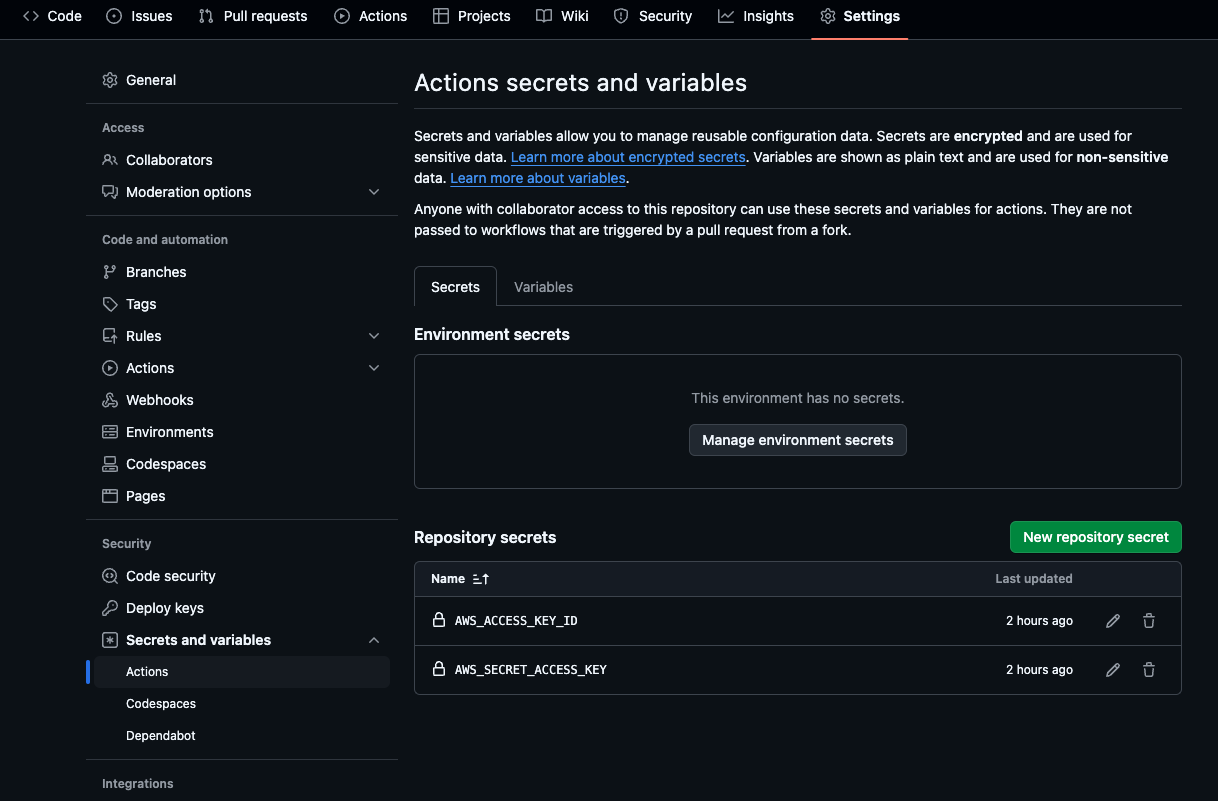
Task: Expand the Actions sidebar section
Action: click(374, 368)
